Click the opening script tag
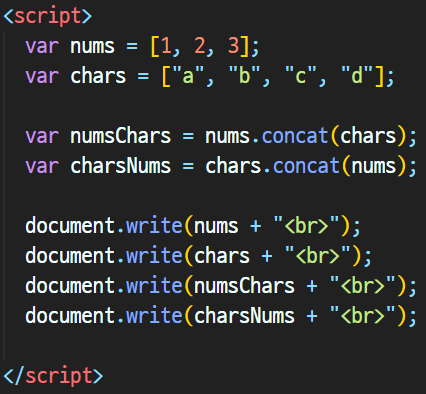Viewport: 426px width, 394px height. point(47,16)
